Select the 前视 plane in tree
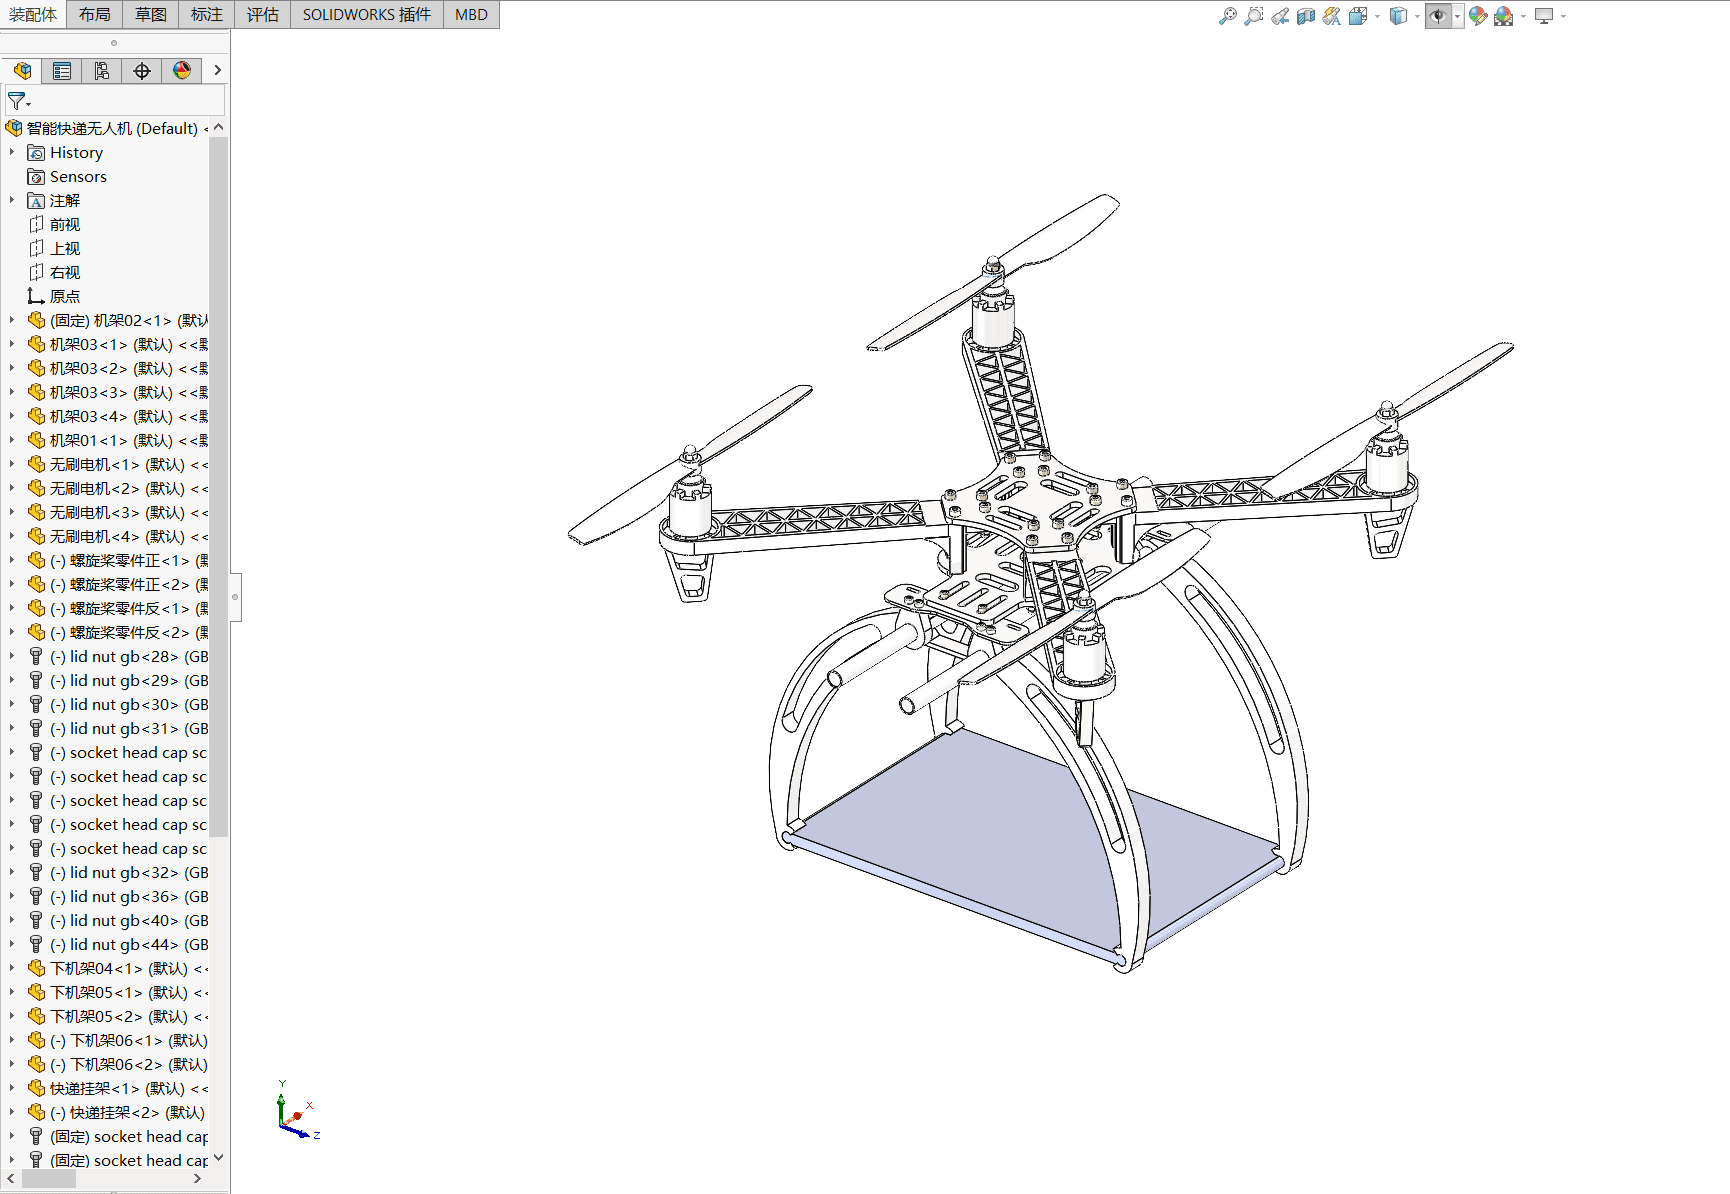Screen dimensions: 1730x1194 (x=65, y=224)
